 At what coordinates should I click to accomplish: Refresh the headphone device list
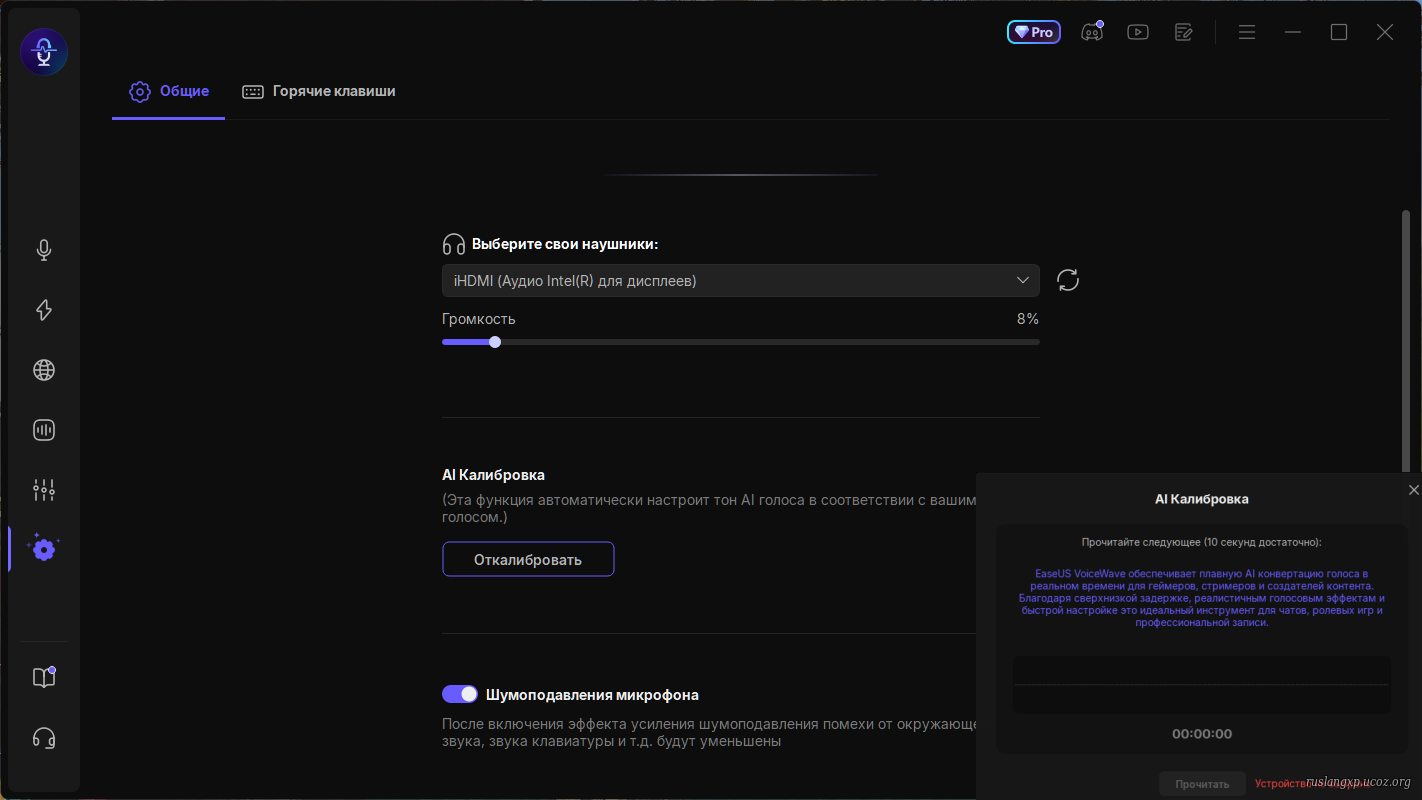click(x=1068, y=280)
